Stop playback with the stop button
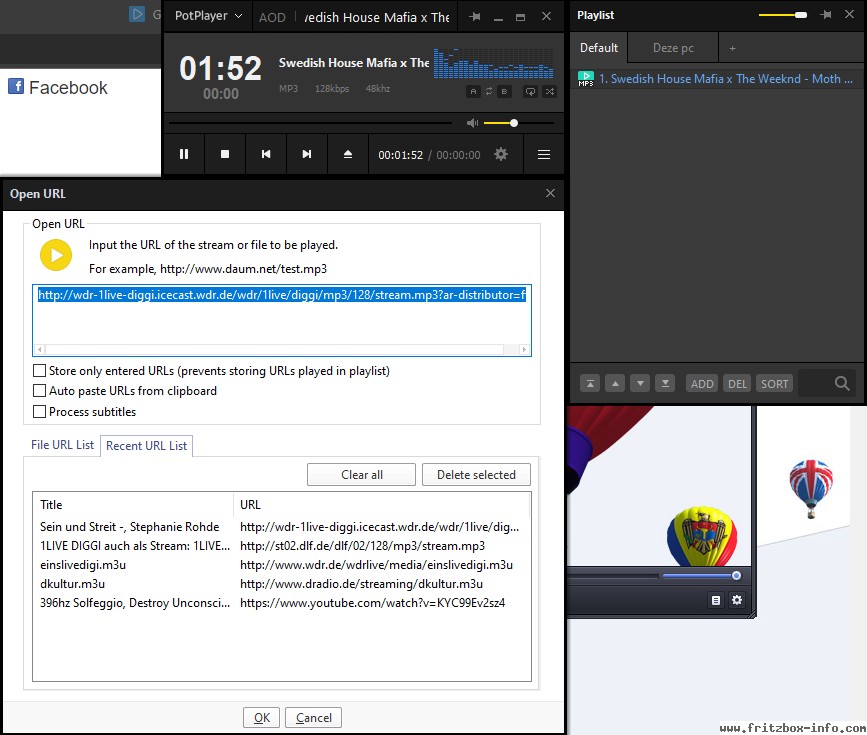867x735 pixels. click(x=225, y=154)
